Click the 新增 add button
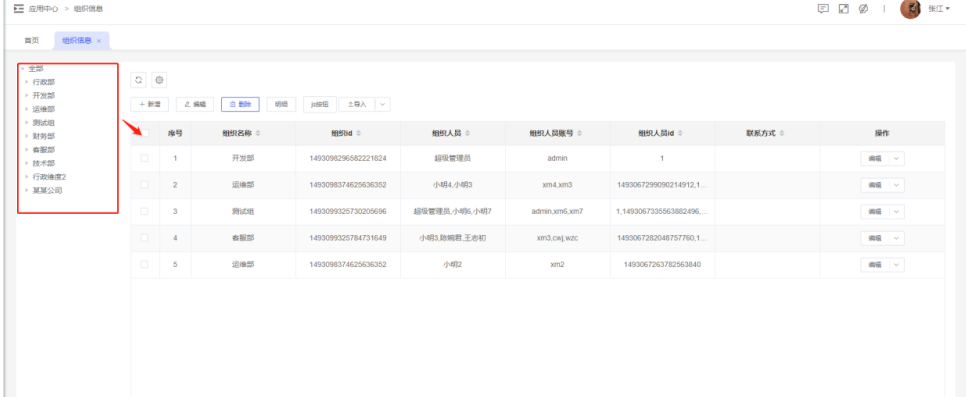 150,104
